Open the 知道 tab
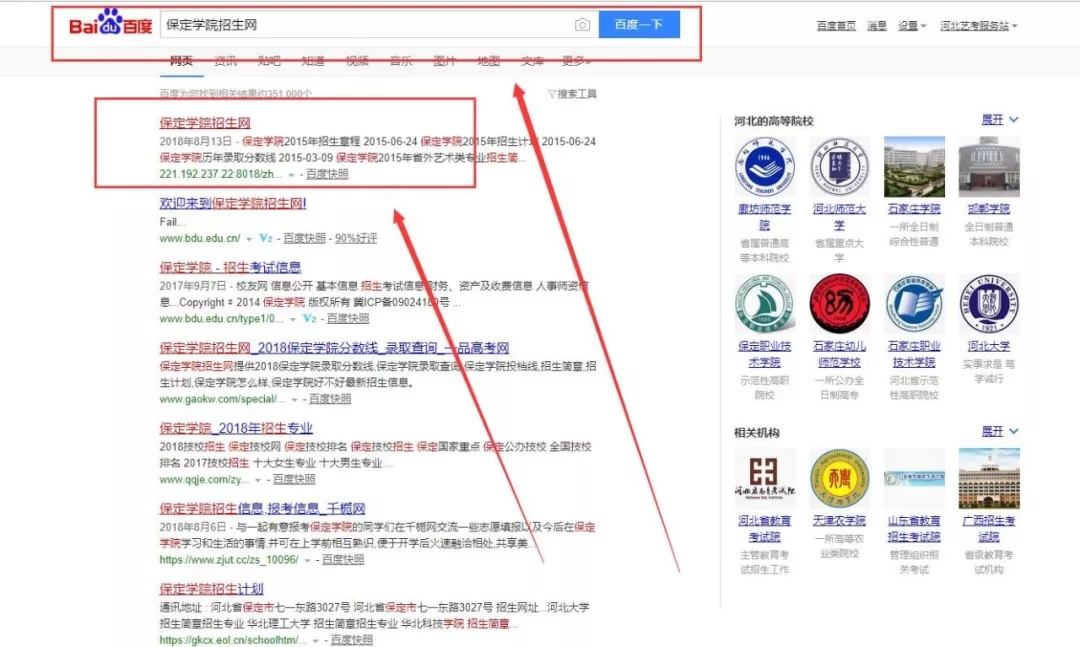 point(313,61)
